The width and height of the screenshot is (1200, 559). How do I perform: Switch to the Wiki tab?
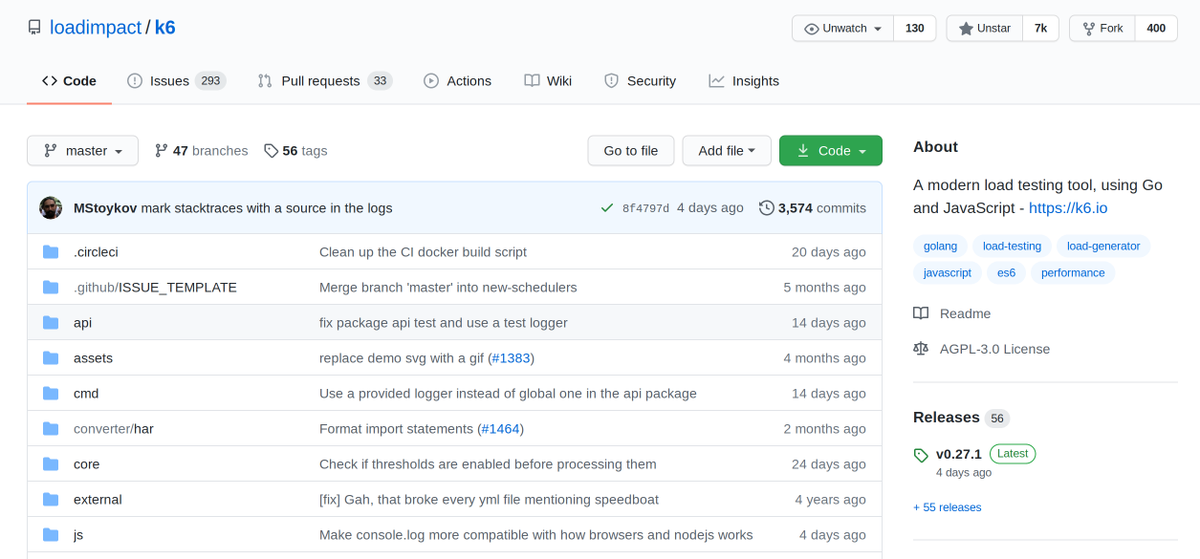coord(548,81)
